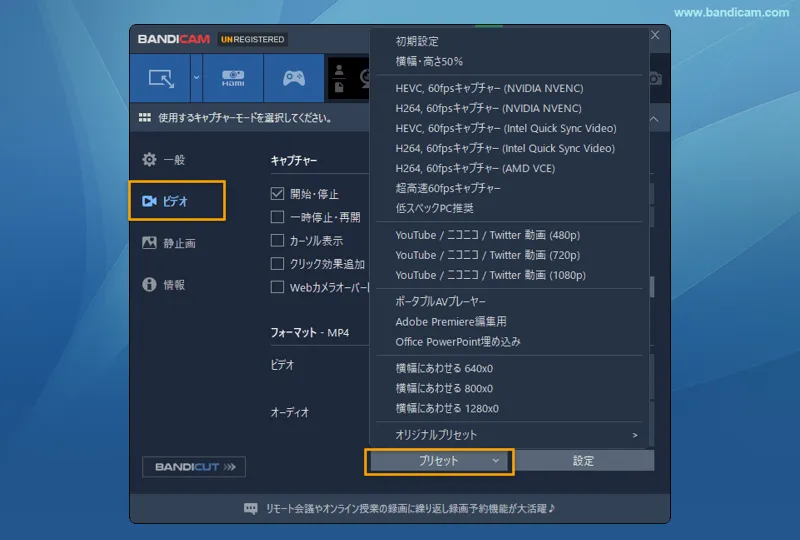Select the game recording mode gamepad icon
Viewport: 800px width, 540px height.
pos(294,79)
